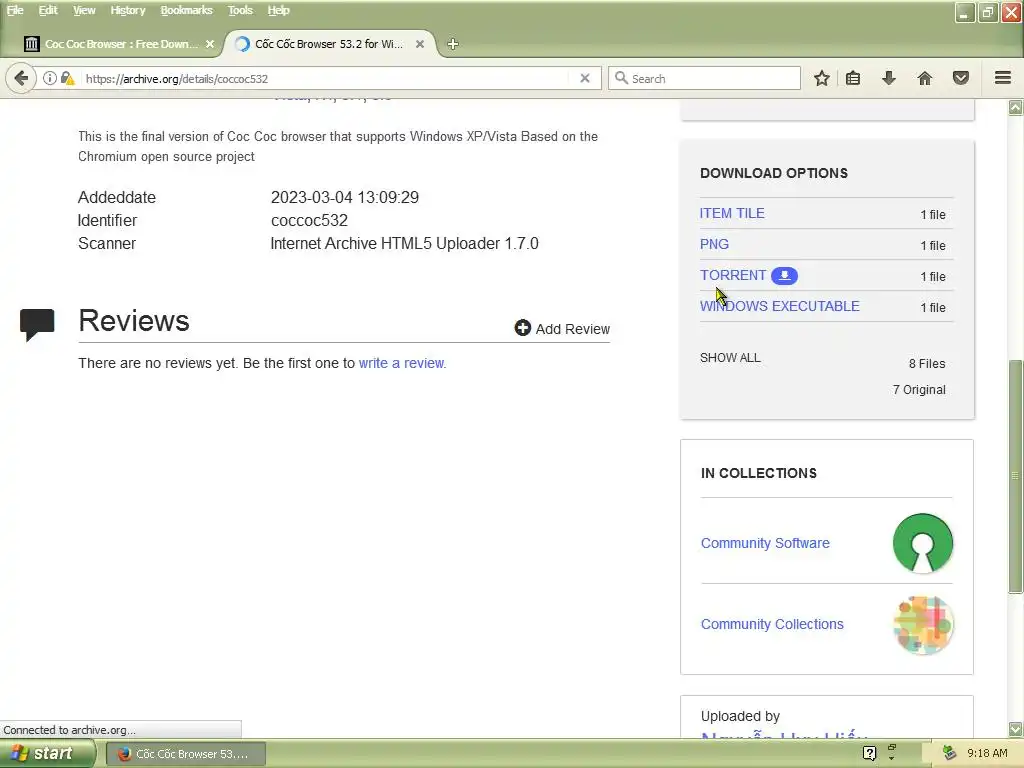Stop page loading with the X in the address bar
This screenshot has width=1024, height=768.
coord(585,78)
